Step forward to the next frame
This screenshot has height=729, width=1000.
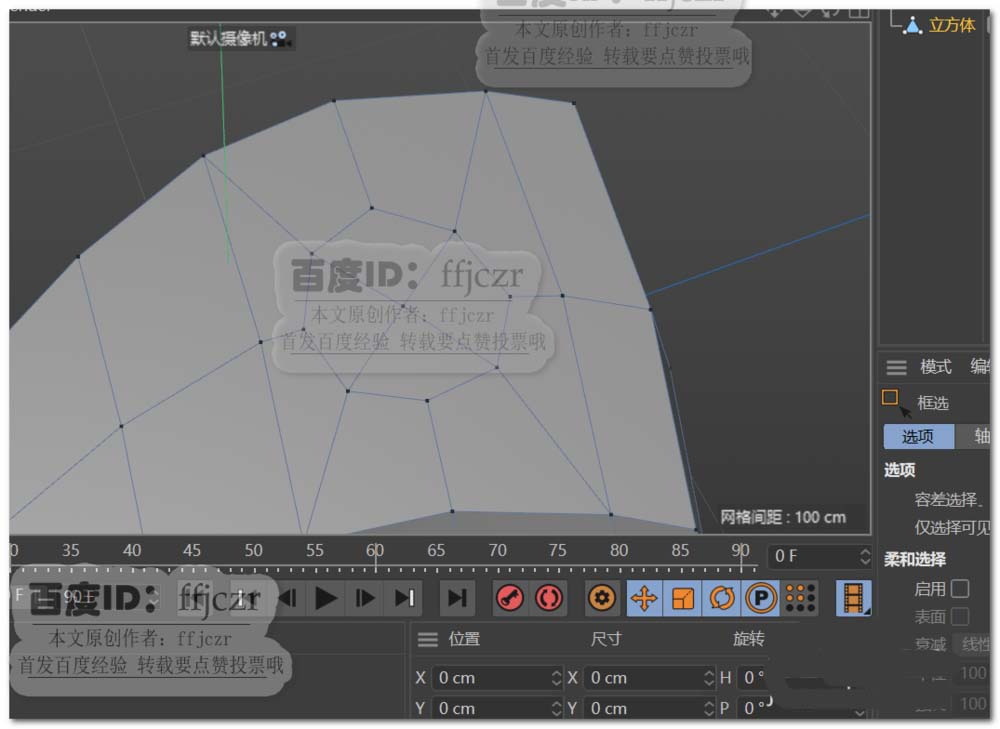(x=365, y=598)
